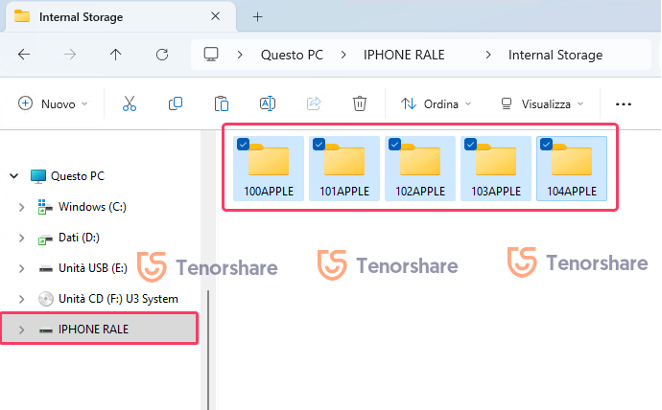Viewport: 662px width, 410px height.
Task: Deselect the 104APPLE folder checkbox
Action: tap(546, 145)
